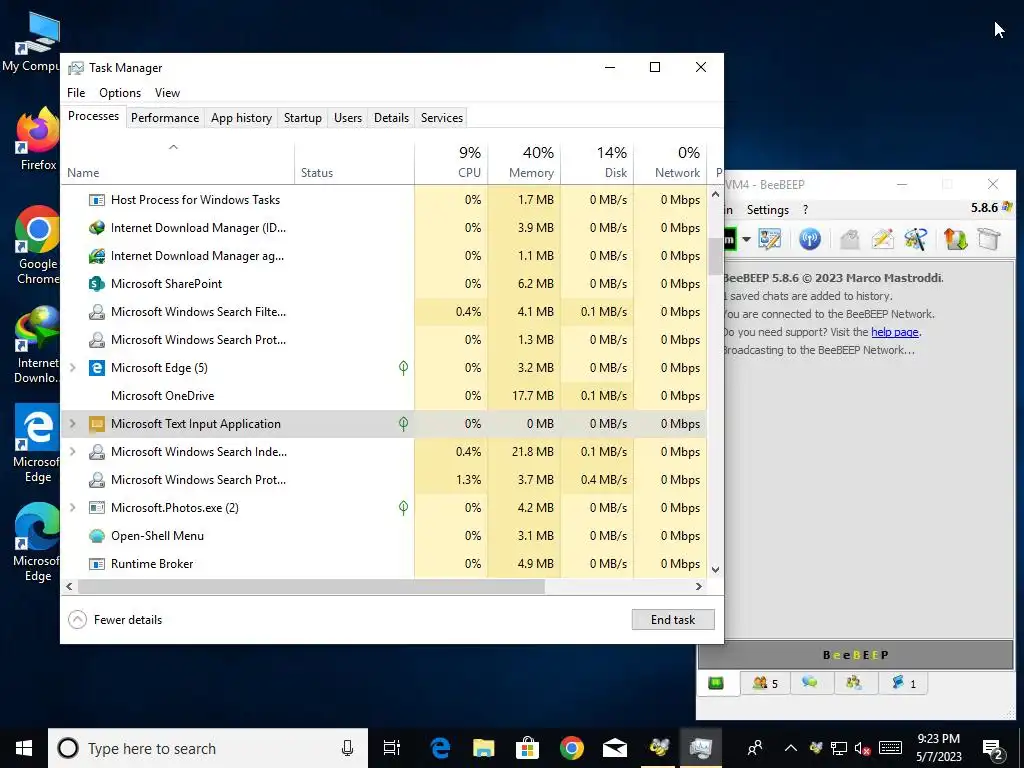
Task: Follow the help page link in BeeBEEP
Action: pyautogui.click(x=895, y=332)
